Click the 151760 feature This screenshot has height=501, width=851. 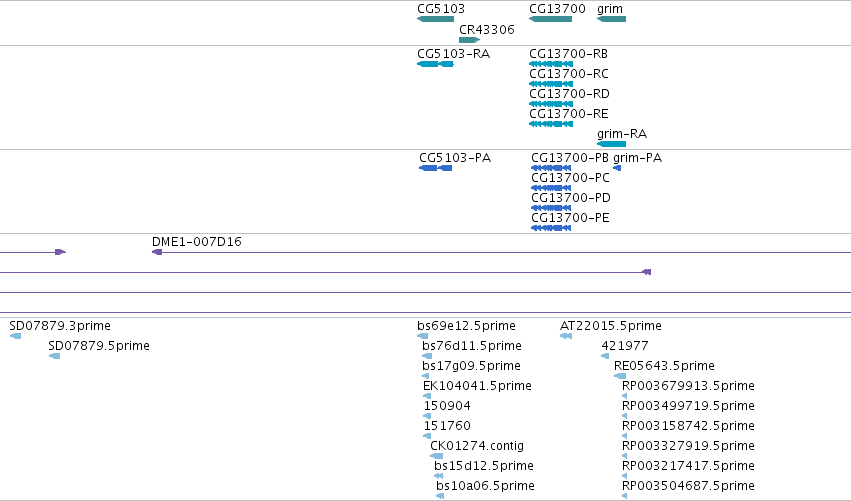point(427,436)
